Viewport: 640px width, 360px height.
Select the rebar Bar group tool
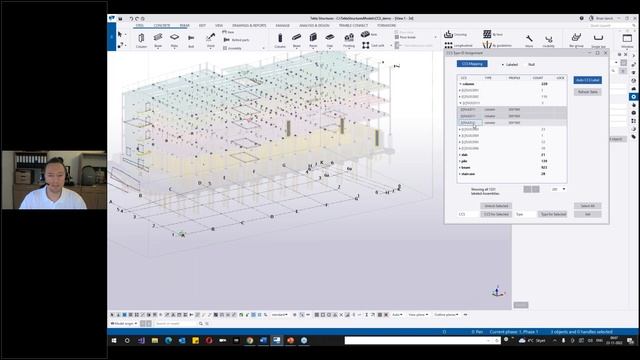tap(576, 40)
